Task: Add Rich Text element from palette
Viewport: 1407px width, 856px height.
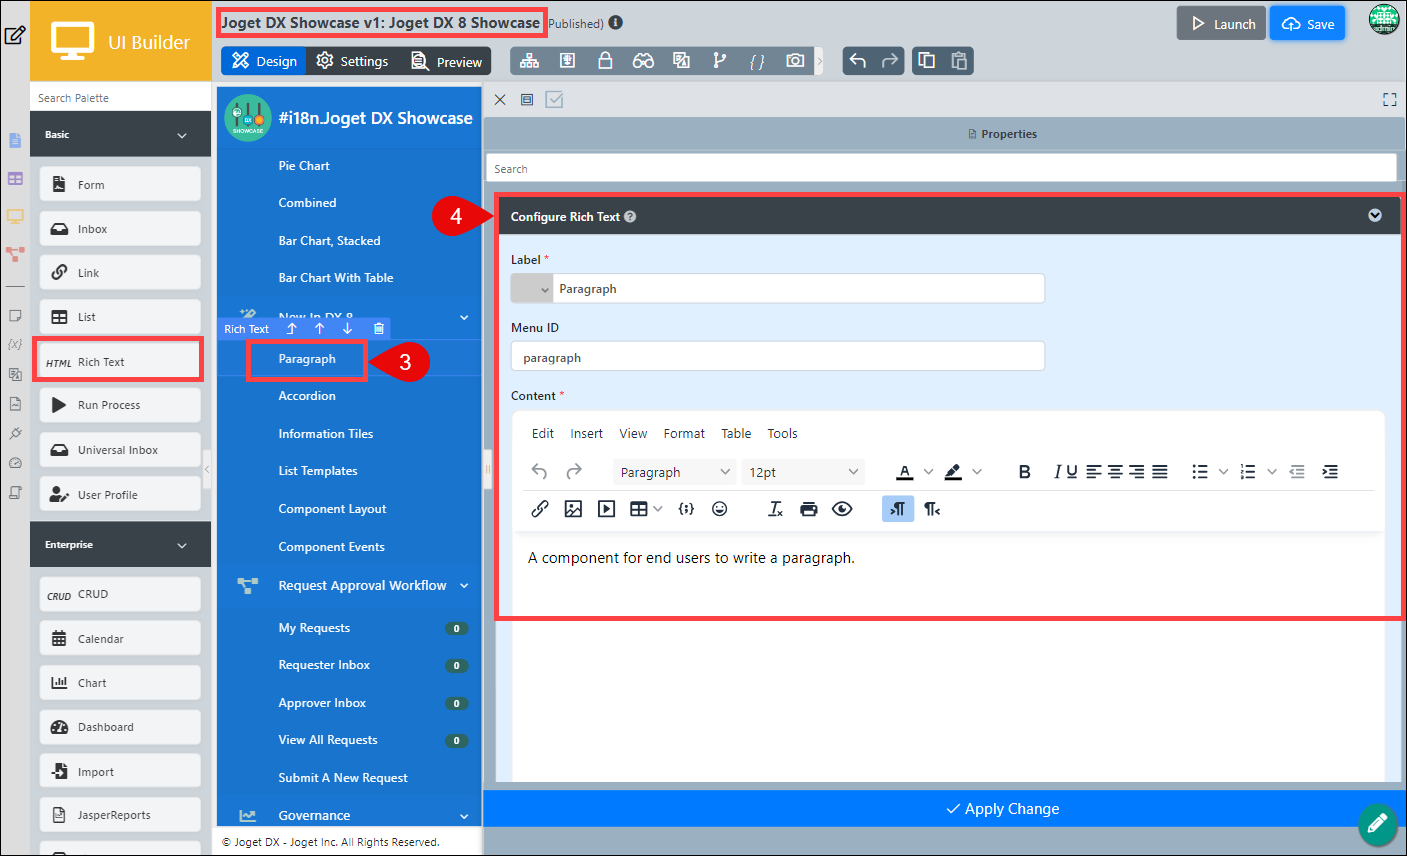Action: tap(119, 362)
